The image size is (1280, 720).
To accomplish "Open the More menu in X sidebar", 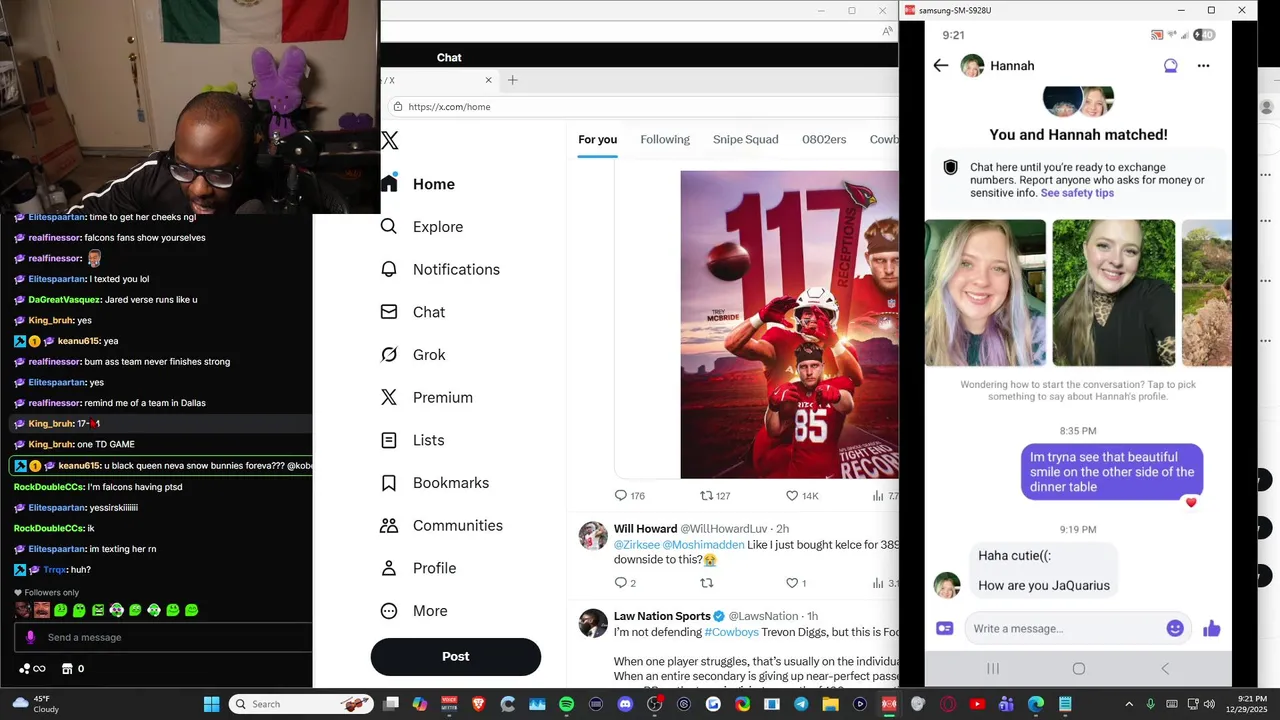I will [413, 611].
